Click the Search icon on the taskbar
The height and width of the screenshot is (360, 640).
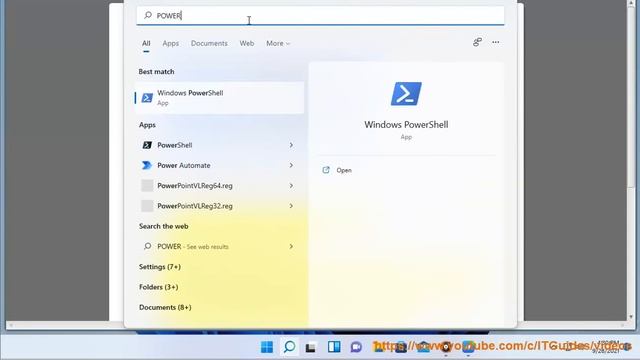coord(289,347)
